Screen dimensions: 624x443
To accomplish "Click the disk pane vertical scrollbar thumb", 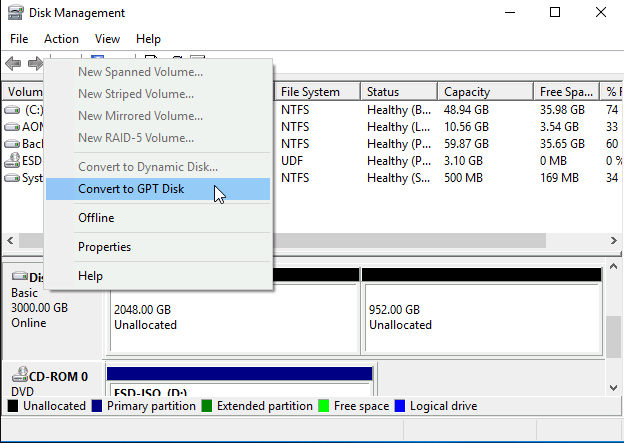I will 613,336.
